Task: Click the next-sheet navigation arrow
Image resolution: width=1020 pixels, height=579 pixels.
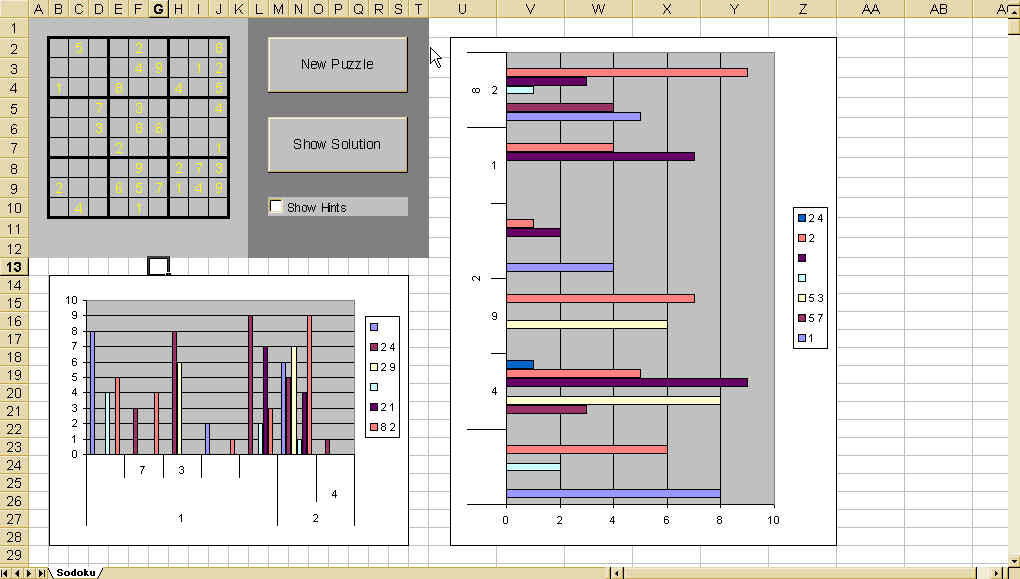Action: click(29, 572)
